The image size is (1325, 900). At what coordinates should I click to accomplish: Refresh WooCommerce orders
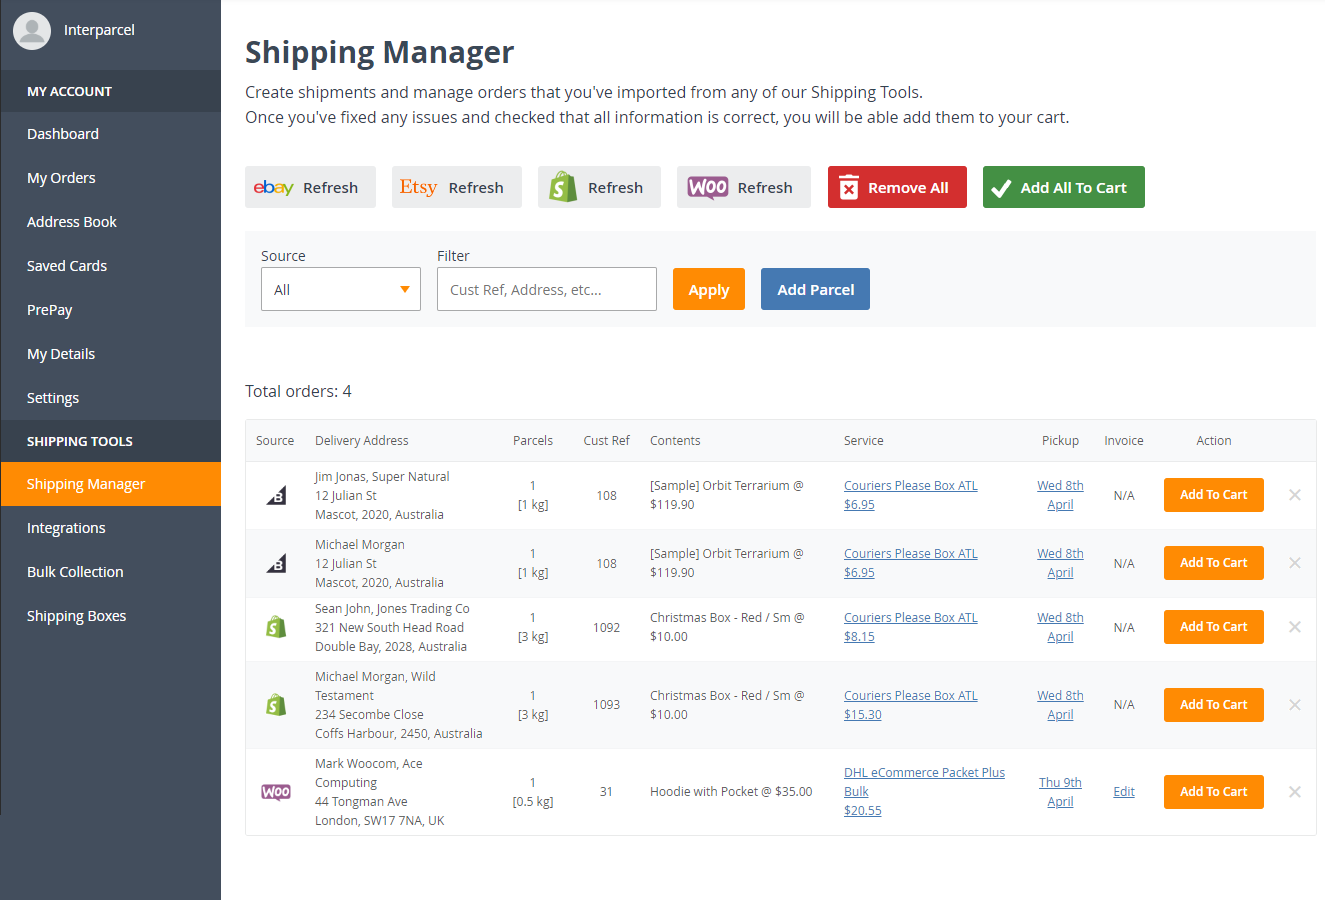tap(743, 187)
